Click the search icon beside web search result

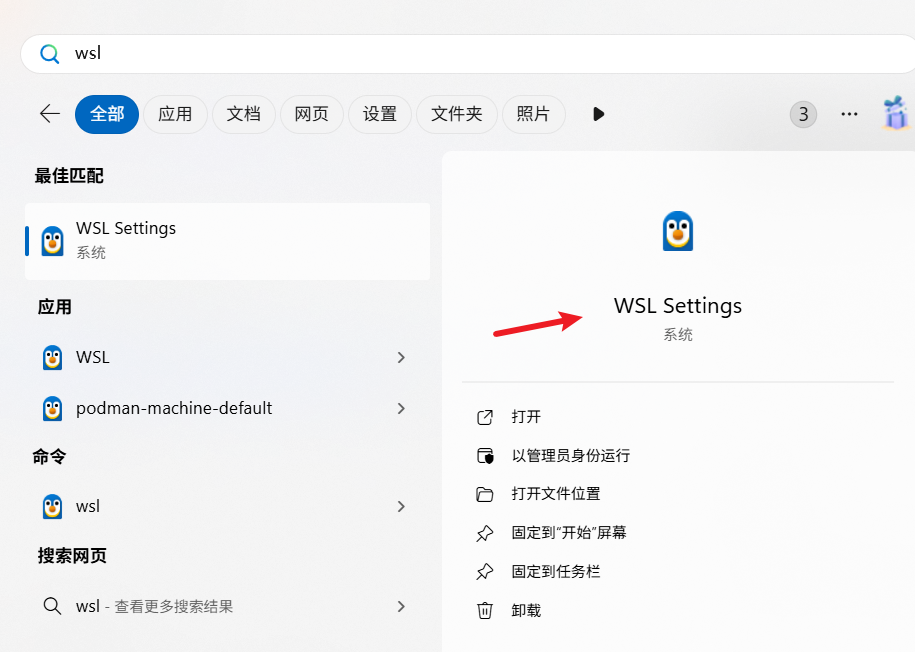click(x=51, y=606)
